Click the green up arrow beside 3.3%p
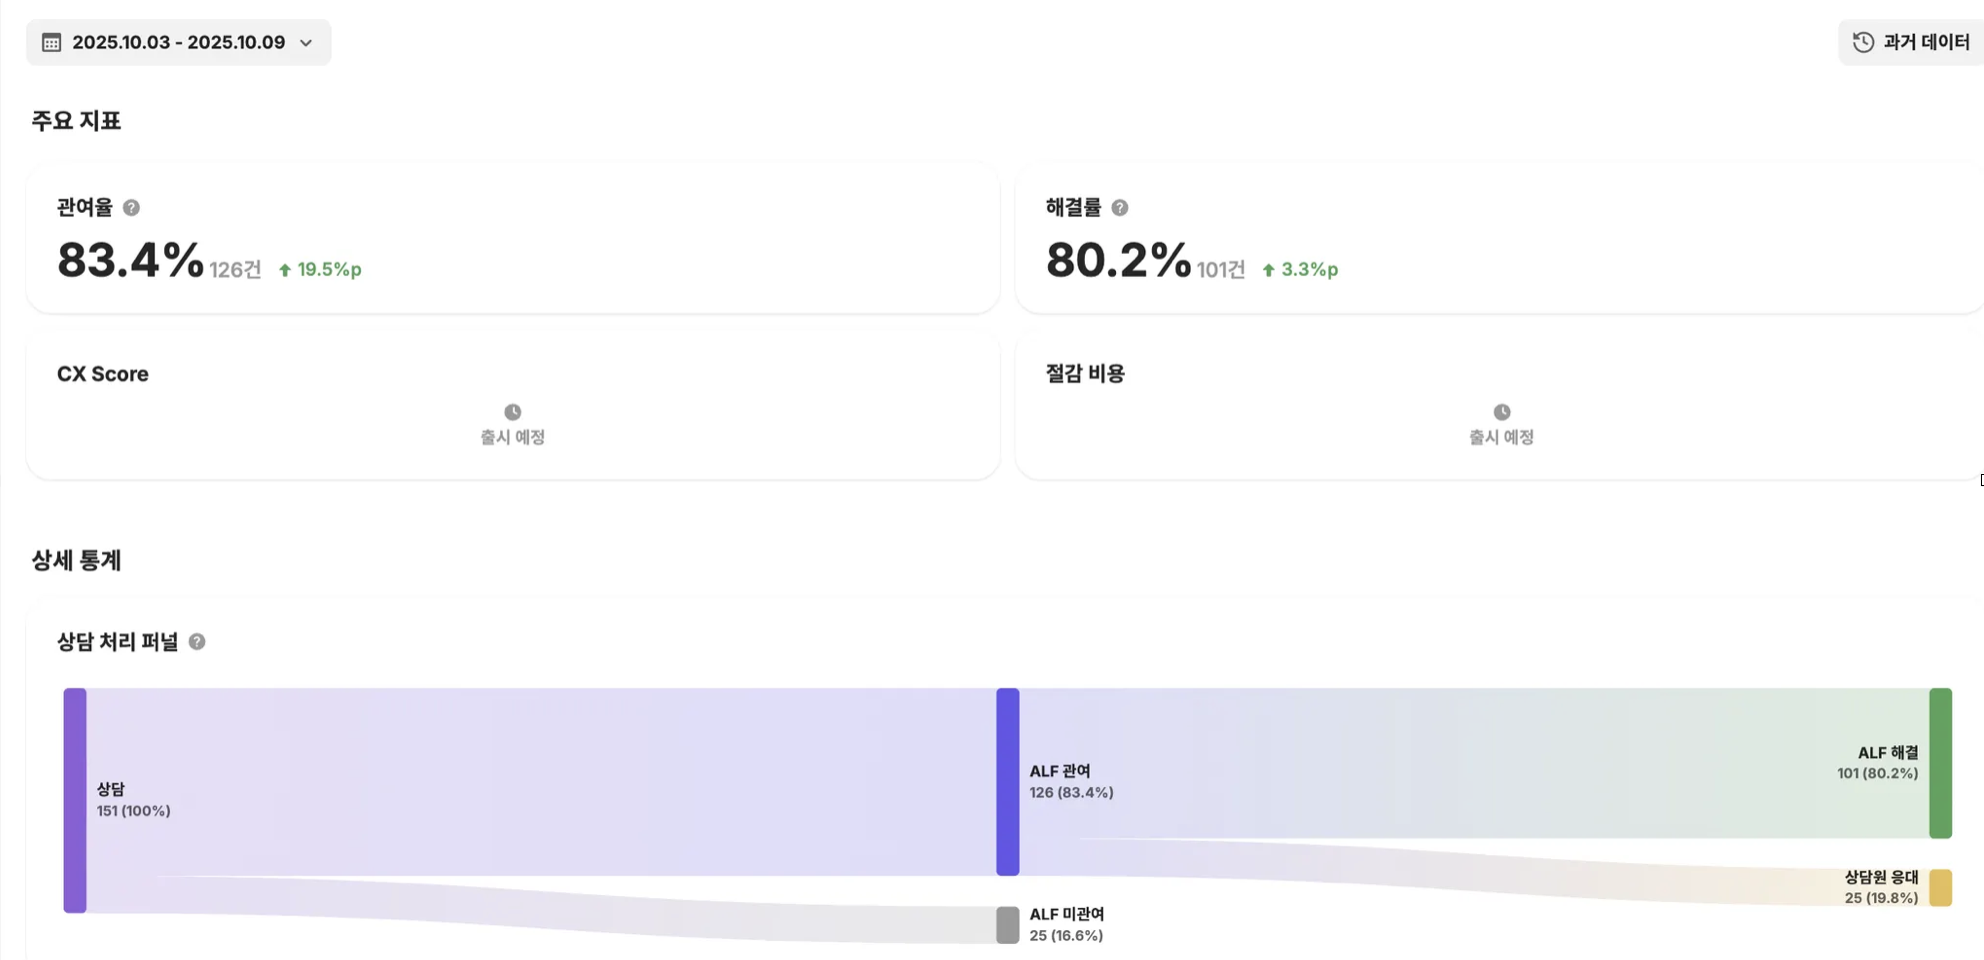The height and width of the screenshot is (960, 1984). 1269,270
